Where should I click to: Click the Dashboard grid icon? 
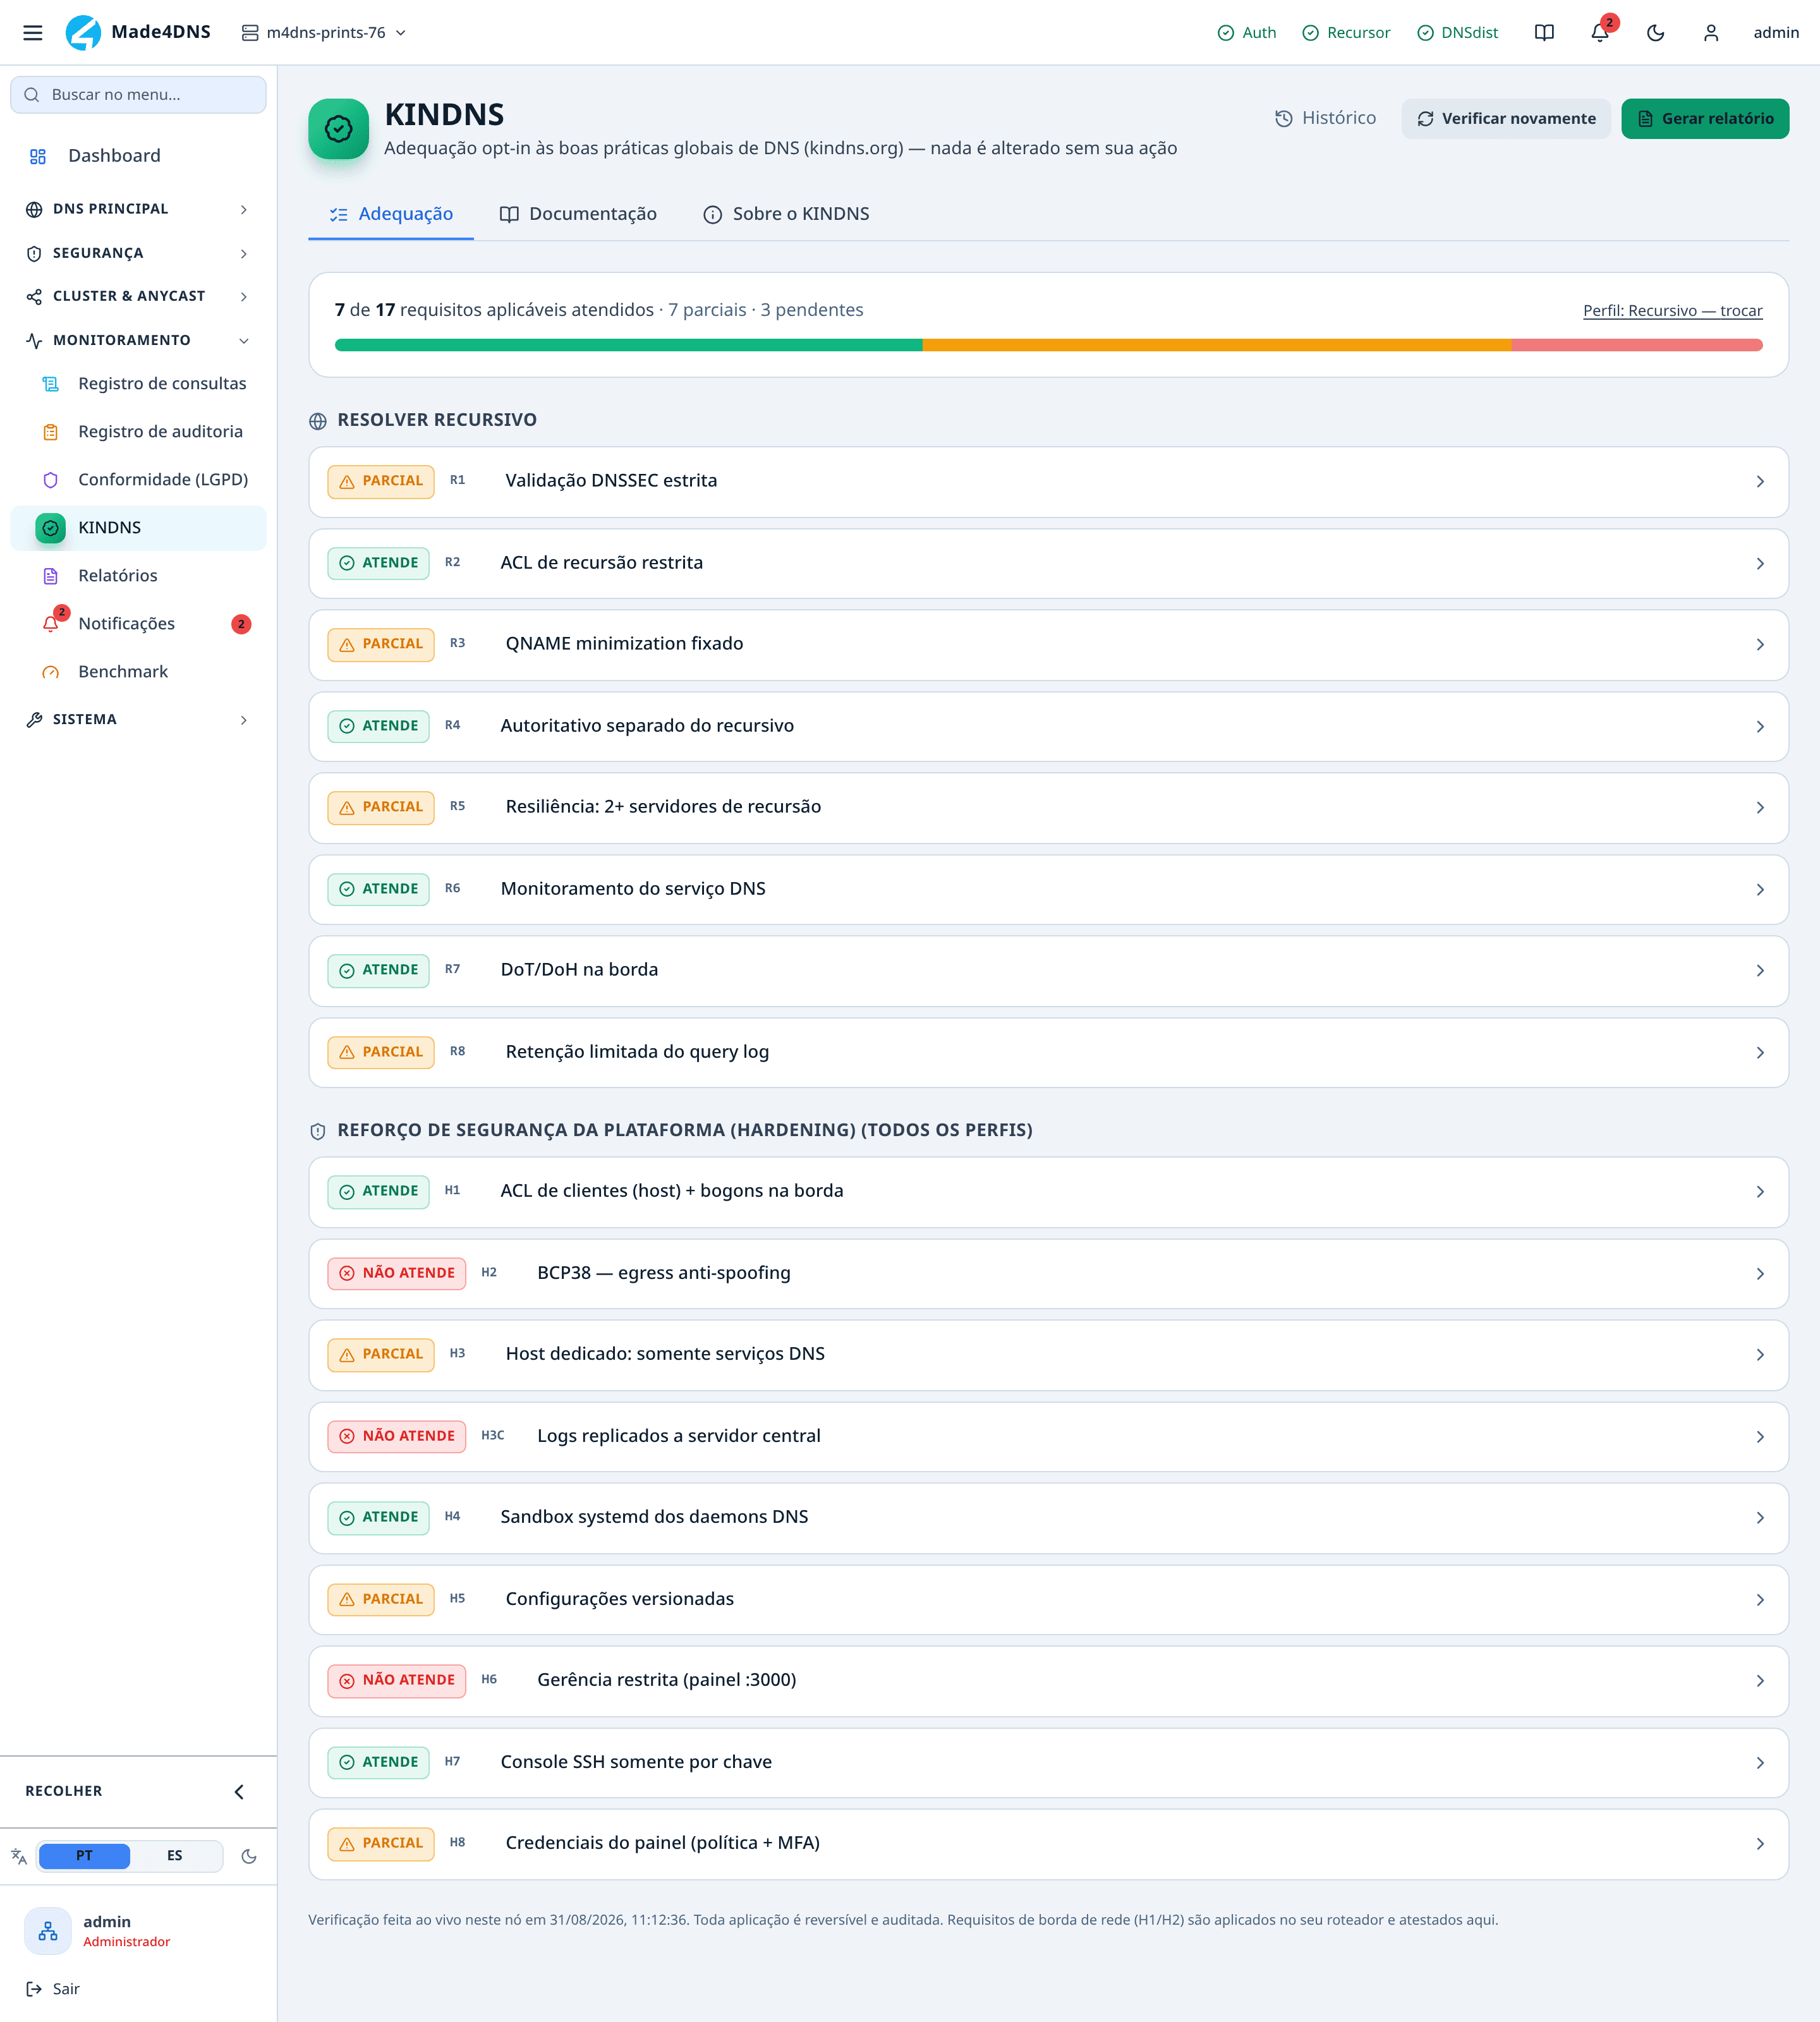[x=38, y=156]
